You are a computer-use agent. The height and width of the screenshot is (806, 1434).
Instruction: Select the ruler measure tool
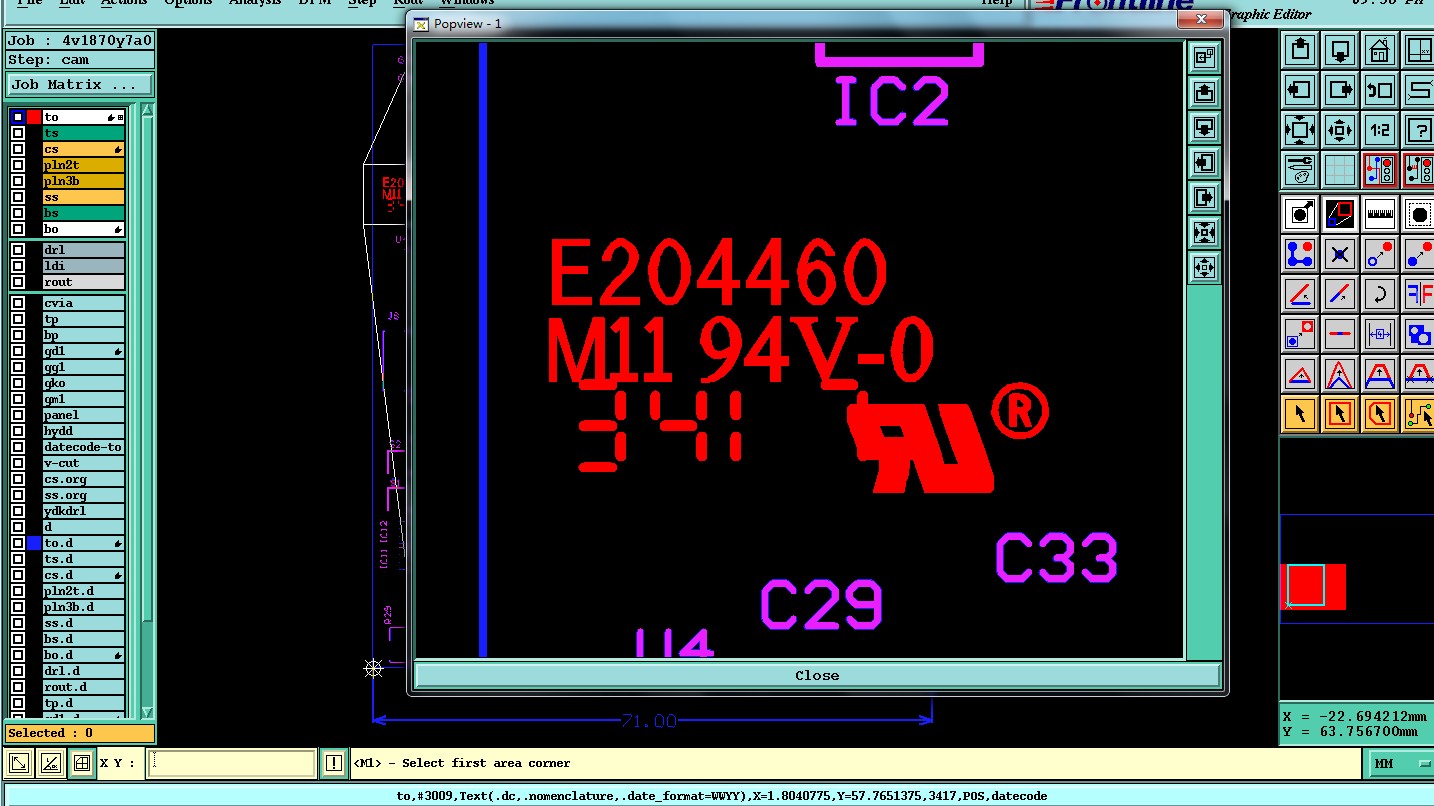(x=1379, y=213)
